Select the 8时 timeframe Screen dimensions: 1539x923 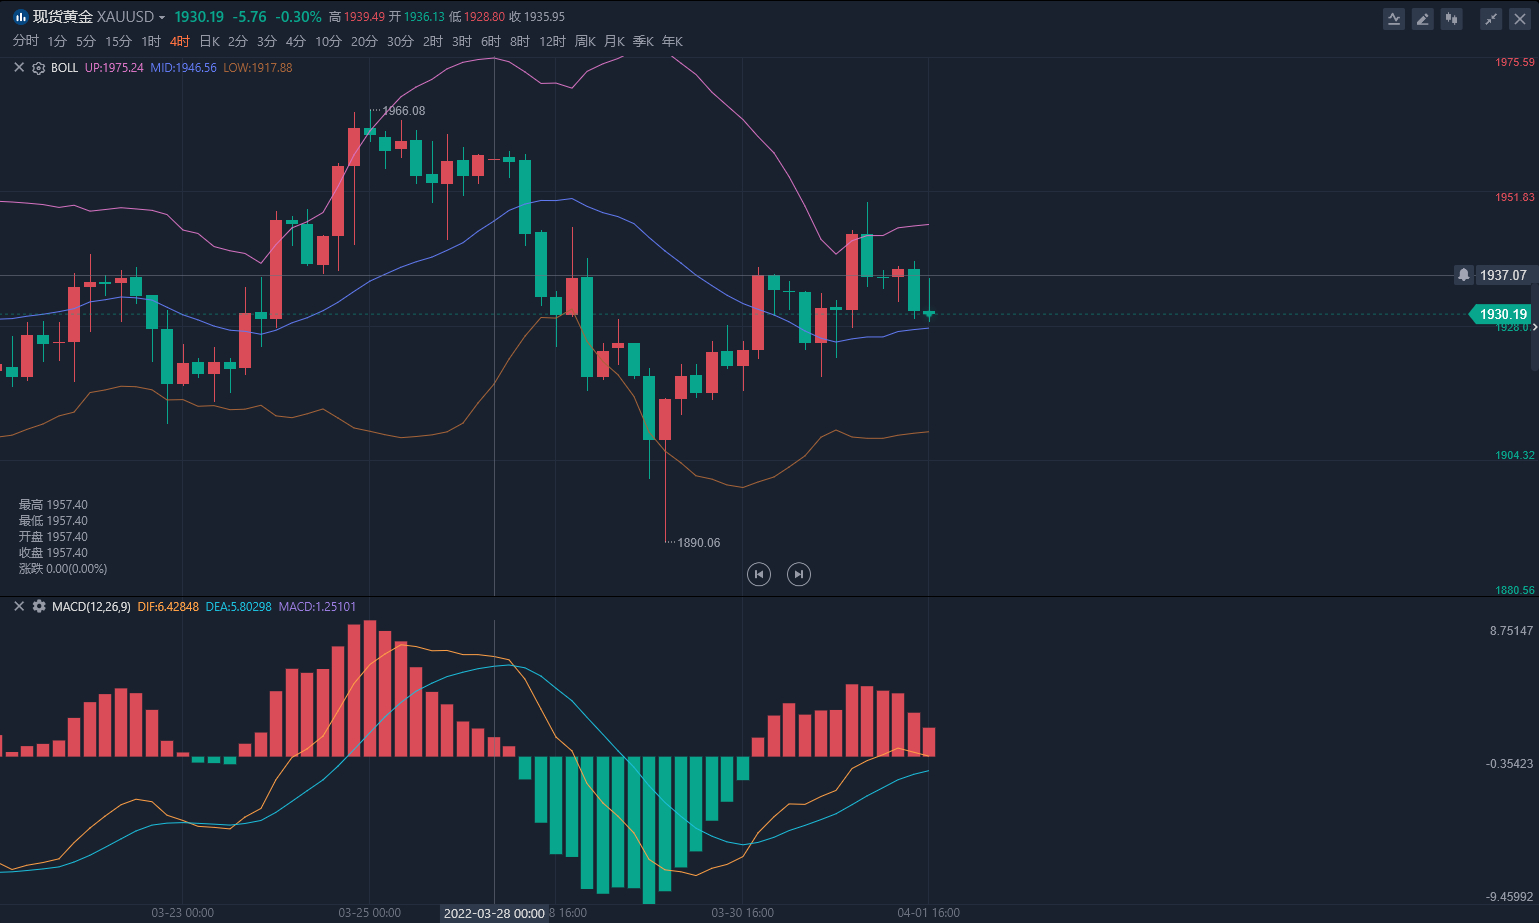(x=520, y=41)
